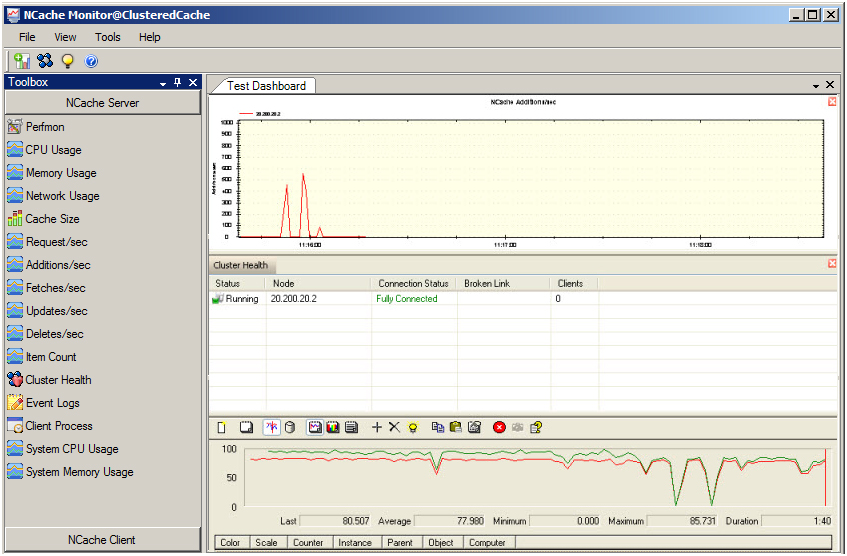Open Toolbox panel dropdown arrow
This screenshot has height=556, width=847.
coord(163,83)
